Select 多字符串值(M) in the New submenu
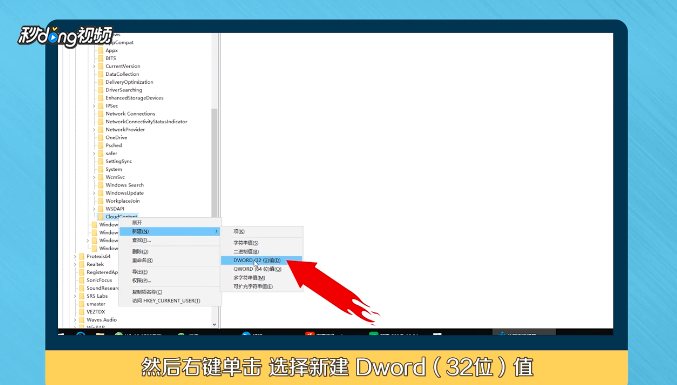 (x=262, y=278)
